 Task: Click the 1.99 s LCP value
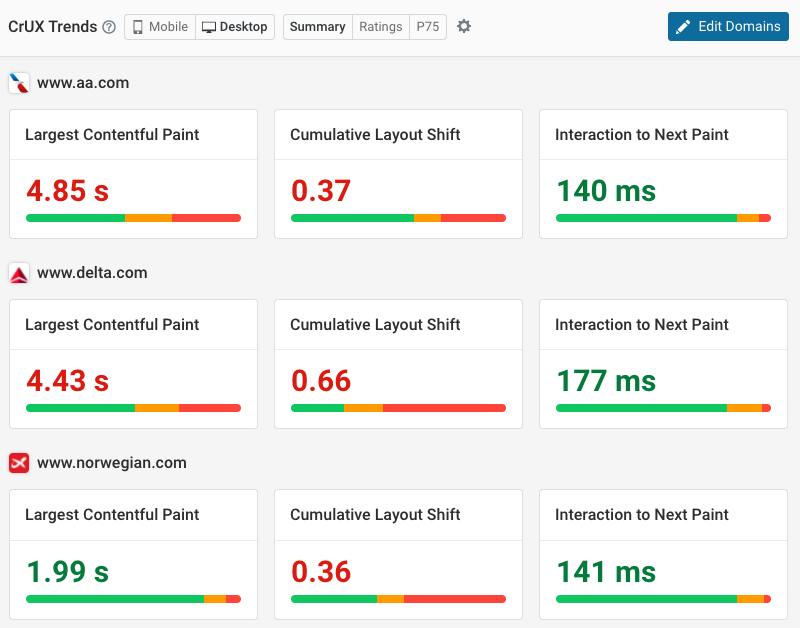(x=67, y=572)
